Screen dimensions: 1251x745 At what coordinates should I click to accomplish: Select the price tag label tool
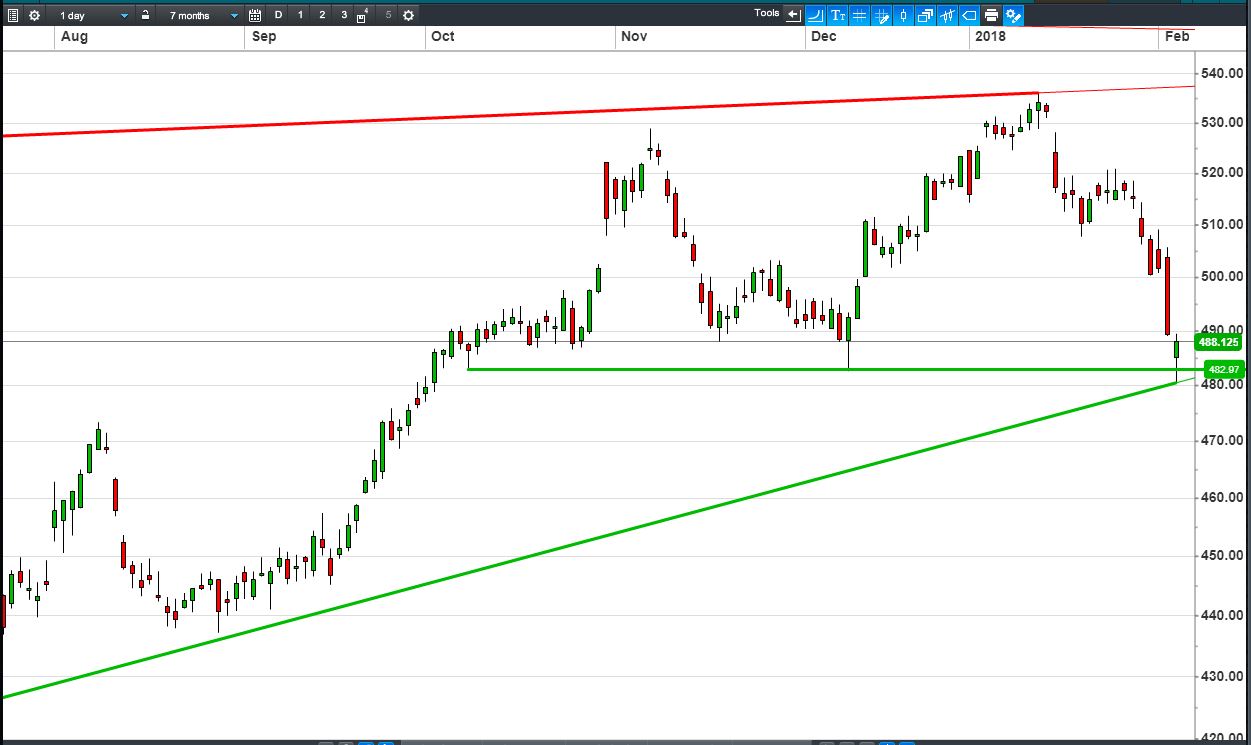pos(969,15)
